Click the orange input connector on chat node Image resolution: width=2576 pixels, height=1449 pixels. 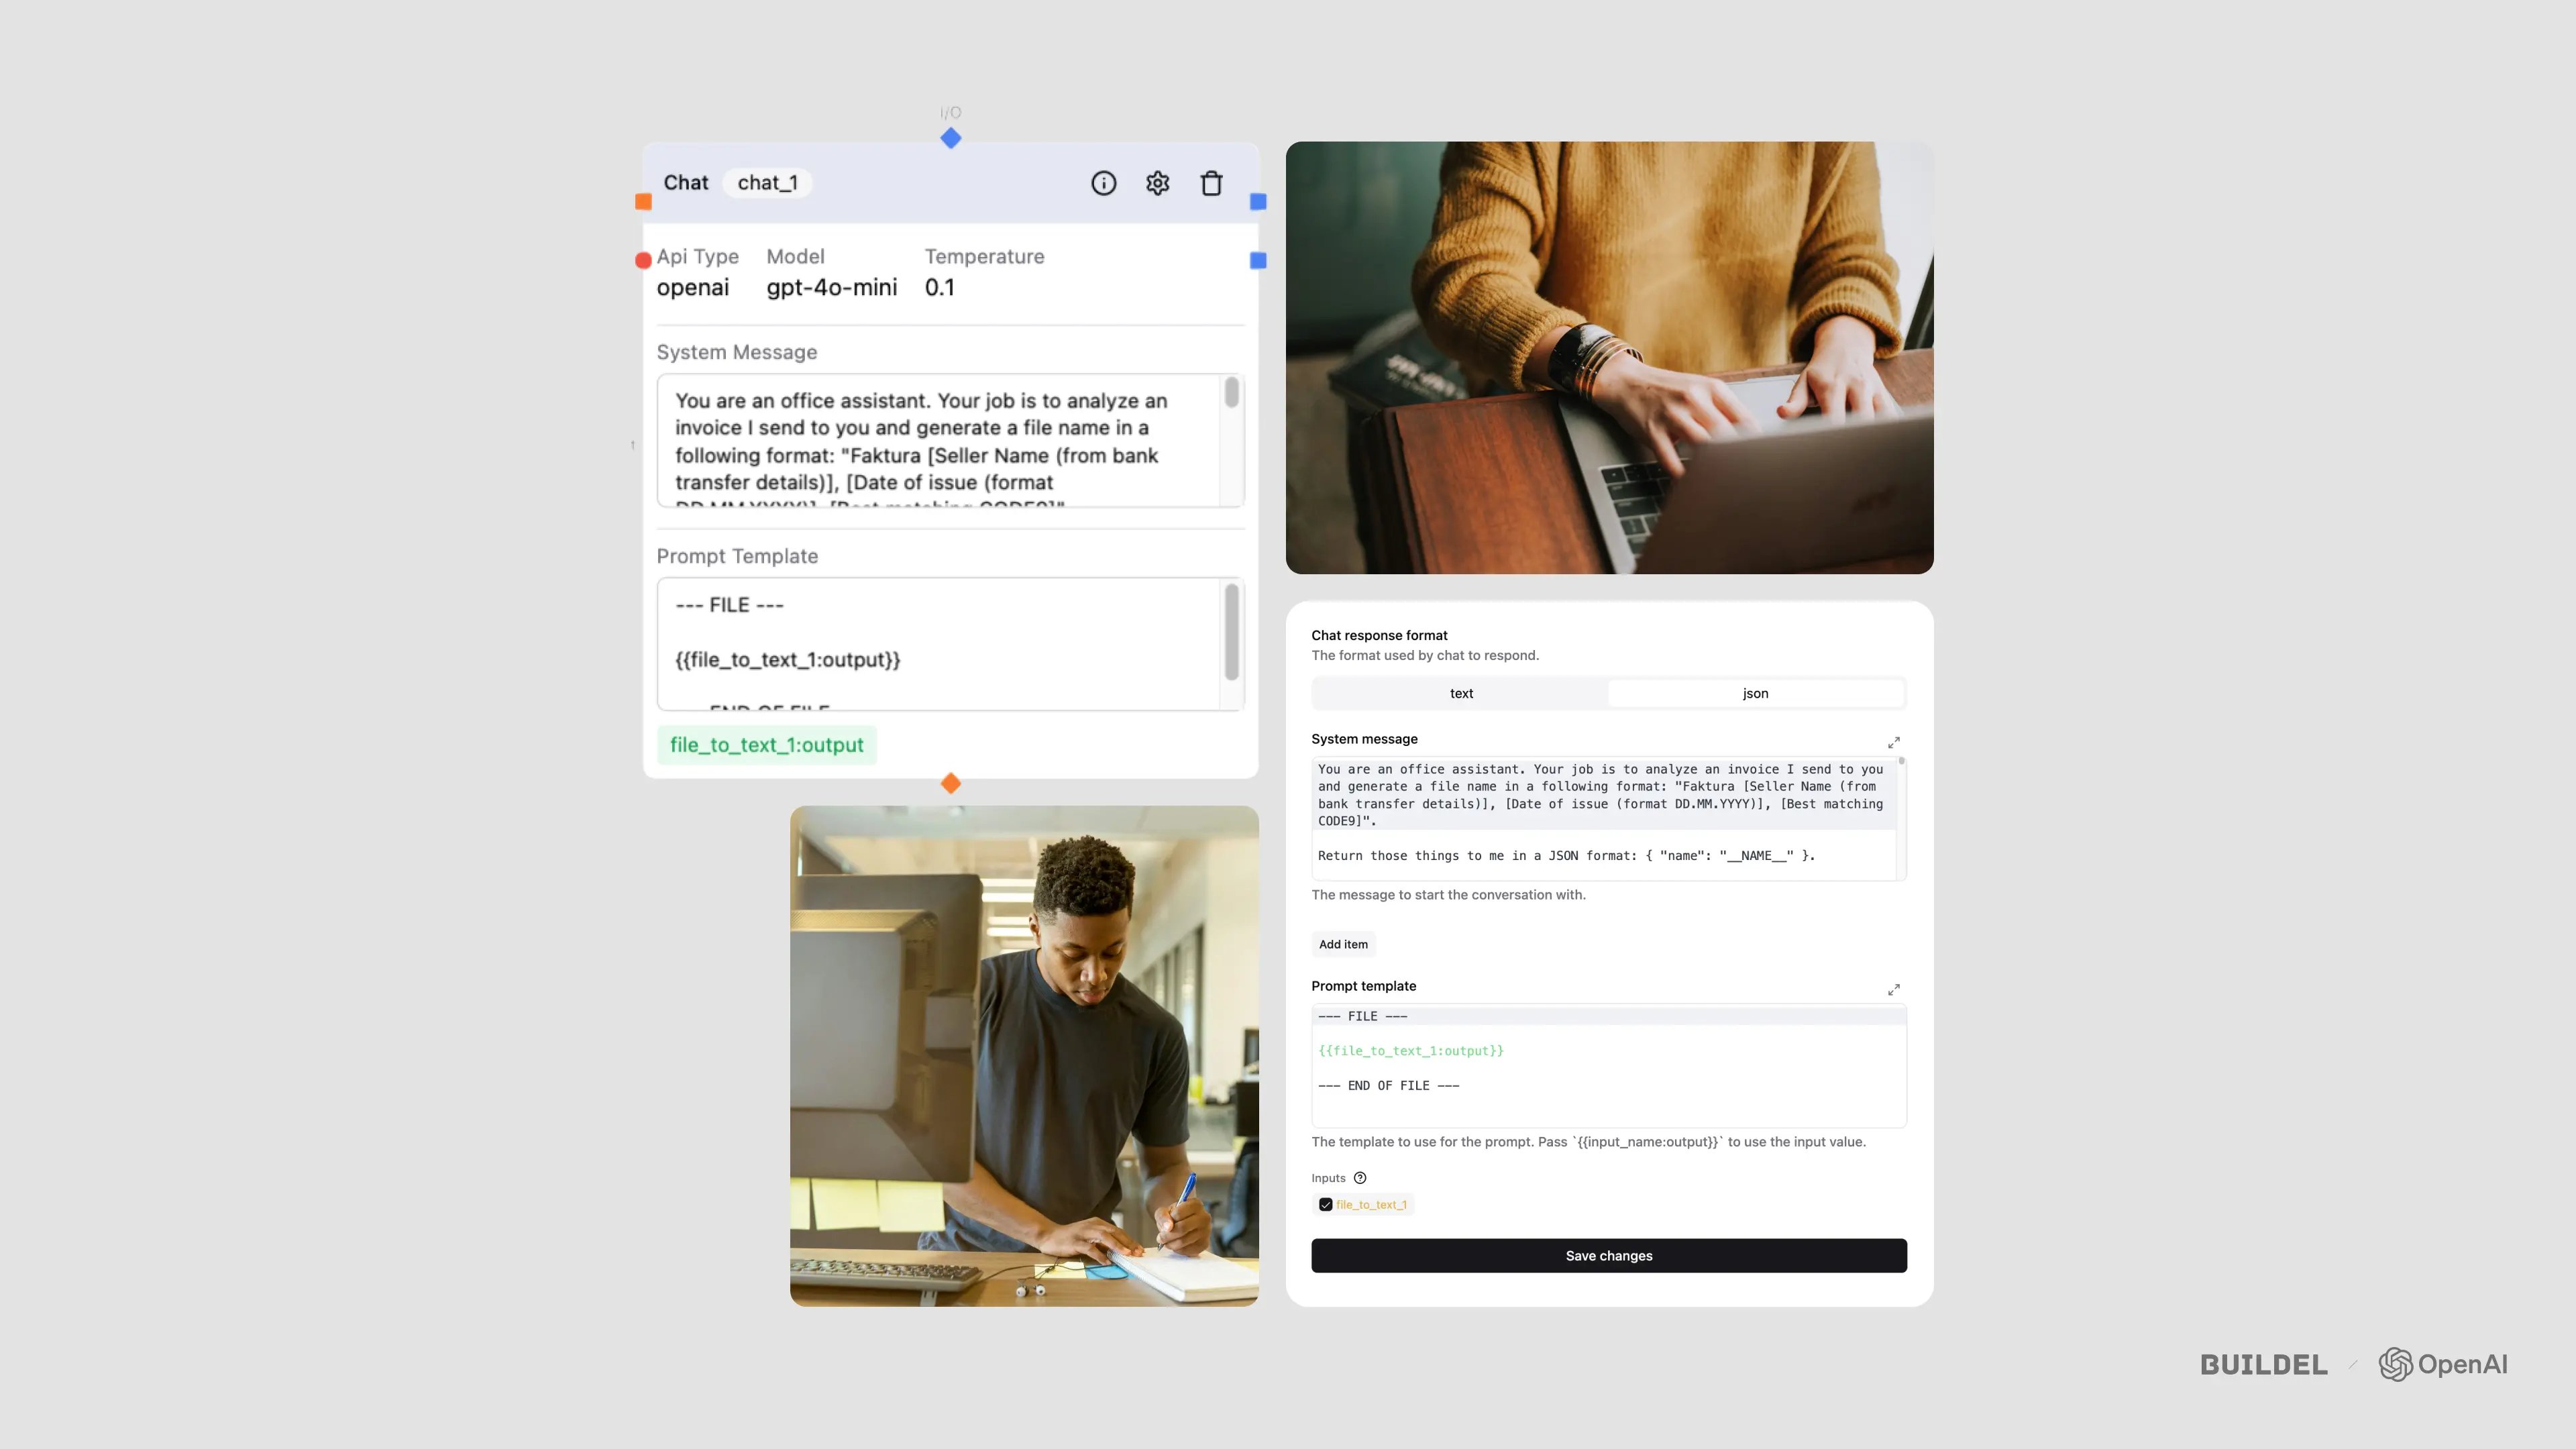[642, 202]
